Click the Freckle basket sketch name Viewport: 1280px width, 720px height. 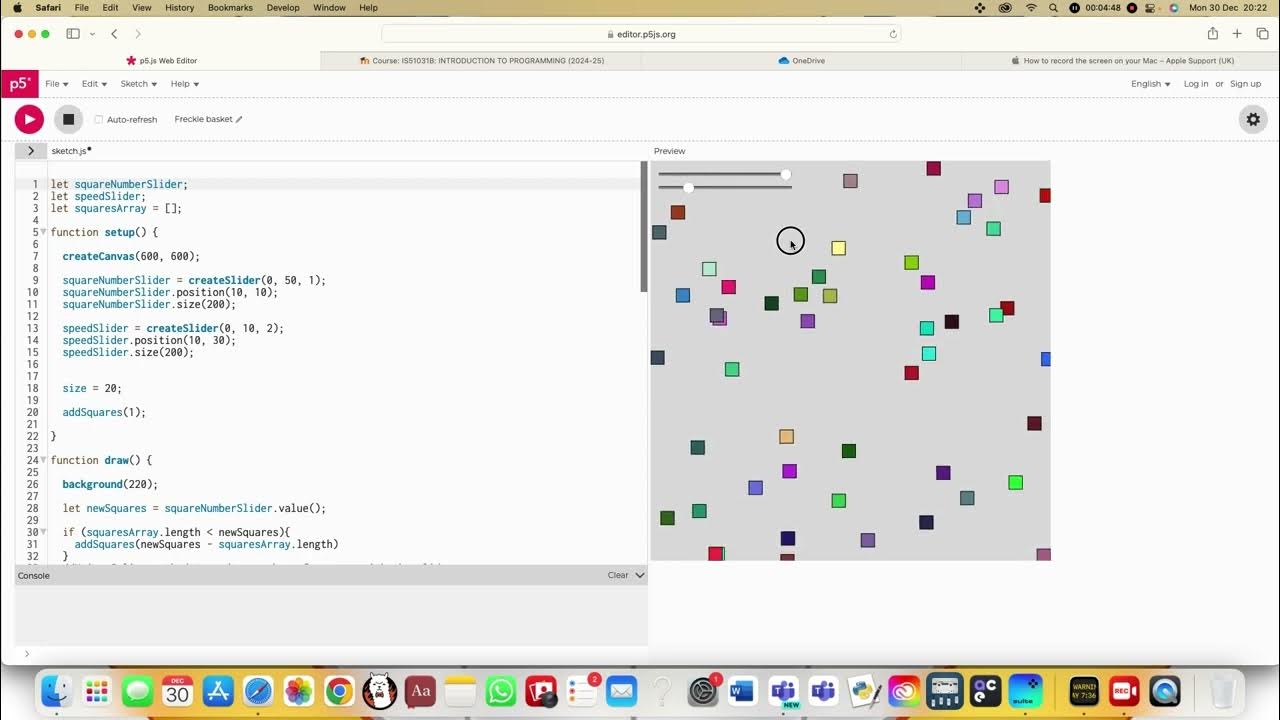click(203, 119)
